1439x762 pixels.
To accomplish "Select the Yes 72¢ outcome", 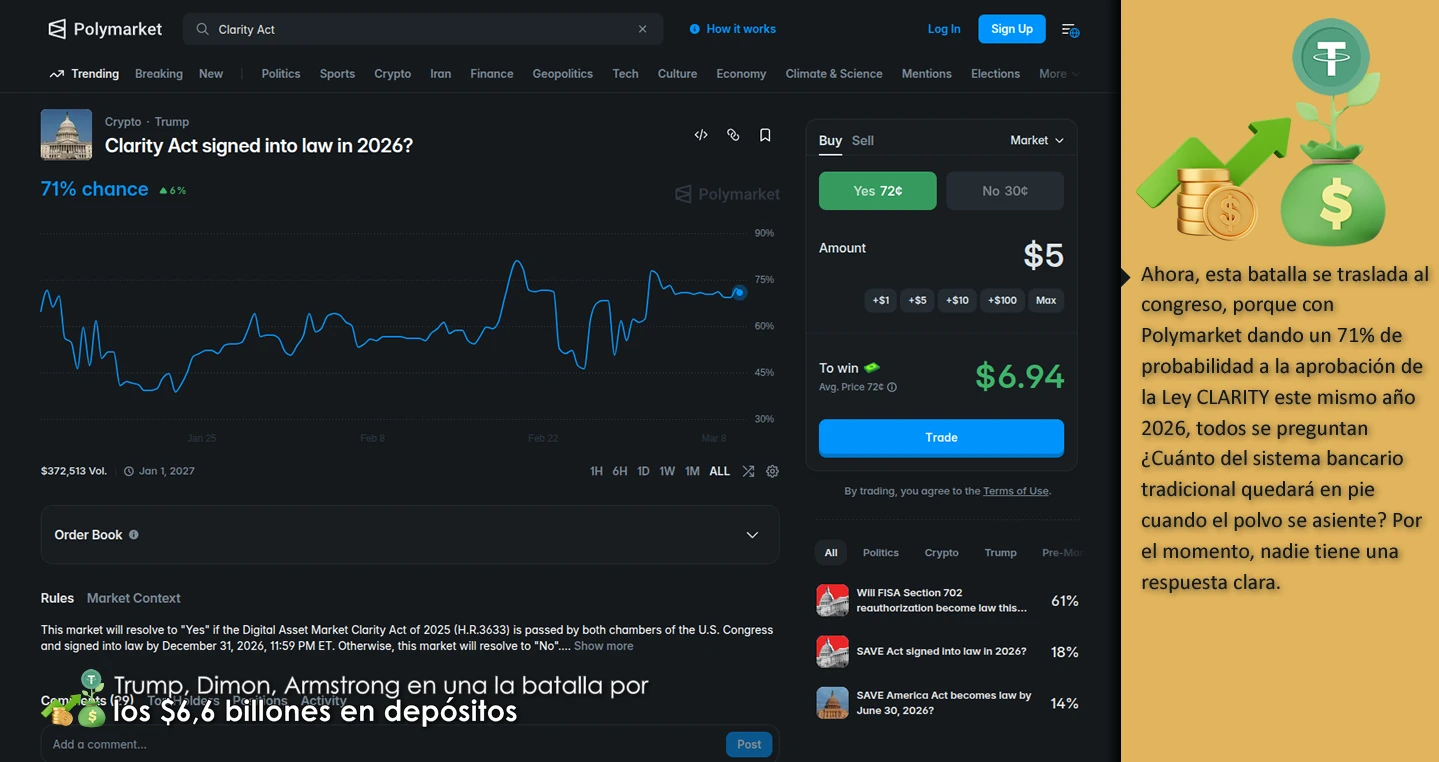I will tap(877, 191).
